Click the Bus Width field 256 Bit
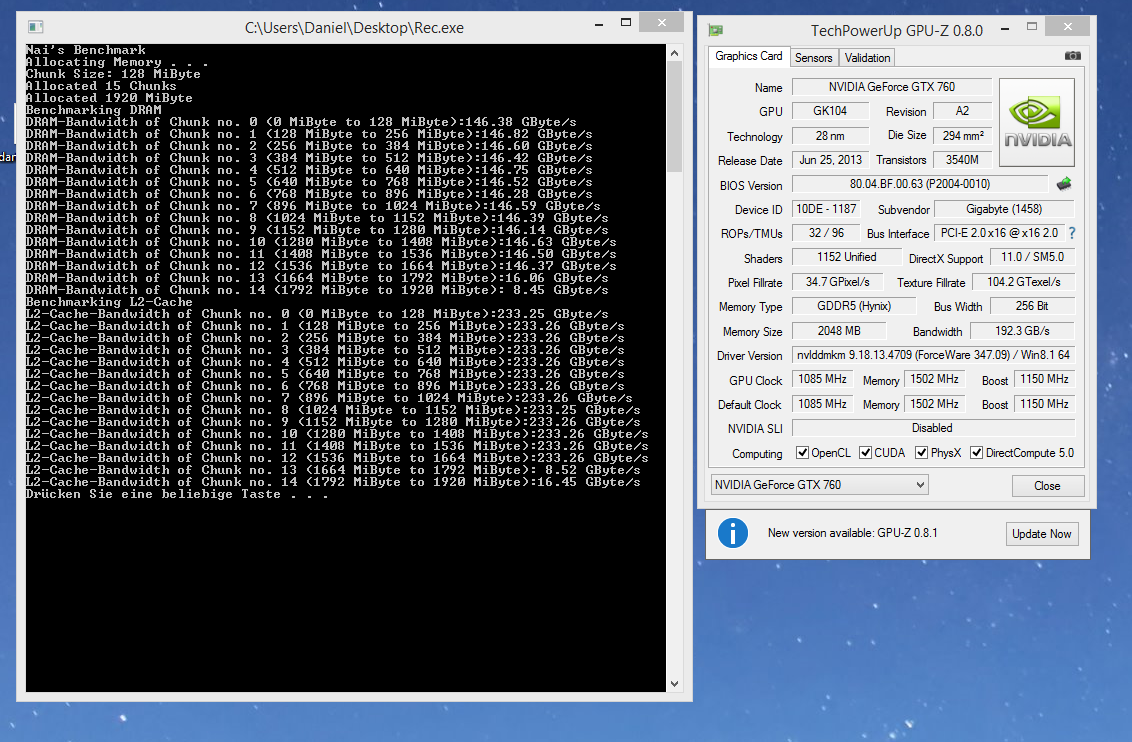The image size is (1132, 742). [x=1032, y=306]
